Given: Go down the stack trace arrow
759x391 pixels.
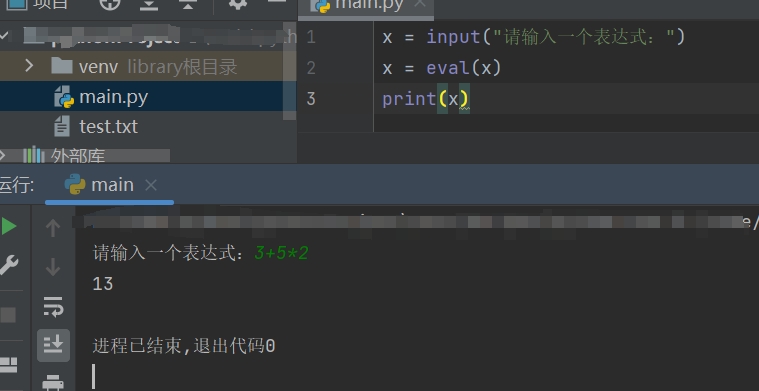Looking at the screenshot, I should [x=53, y=267].
